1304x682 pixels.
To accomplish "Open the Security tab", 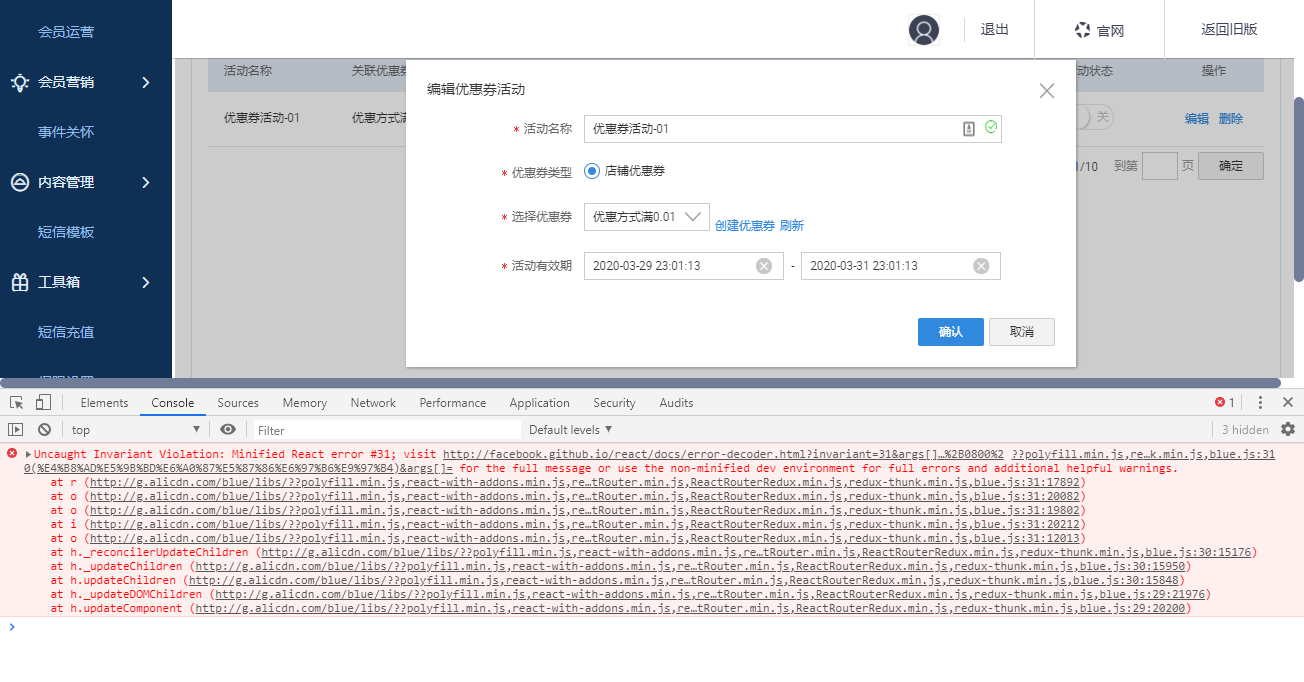I will point(614,402).
